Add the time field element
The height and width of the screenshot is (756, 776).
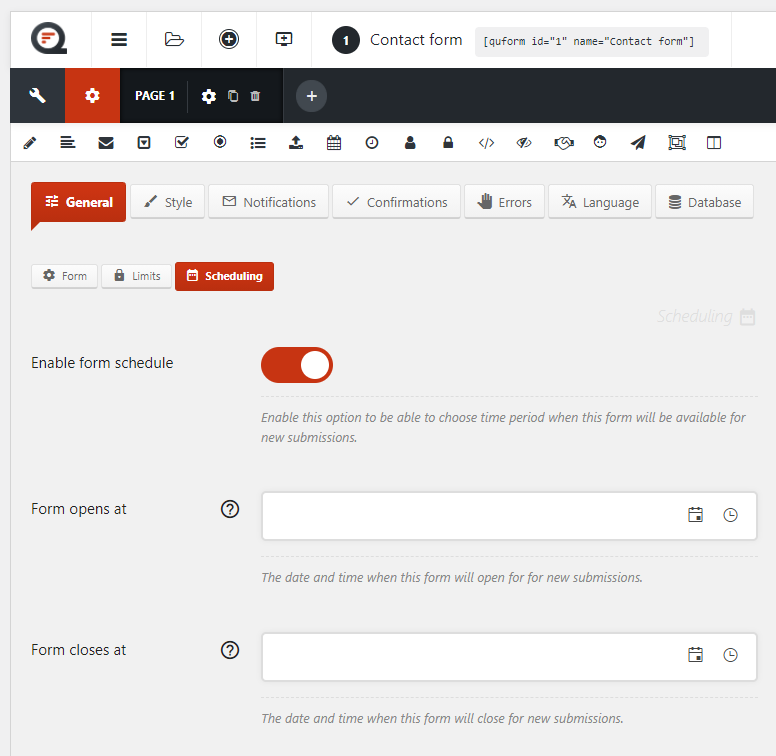(372, 143)
